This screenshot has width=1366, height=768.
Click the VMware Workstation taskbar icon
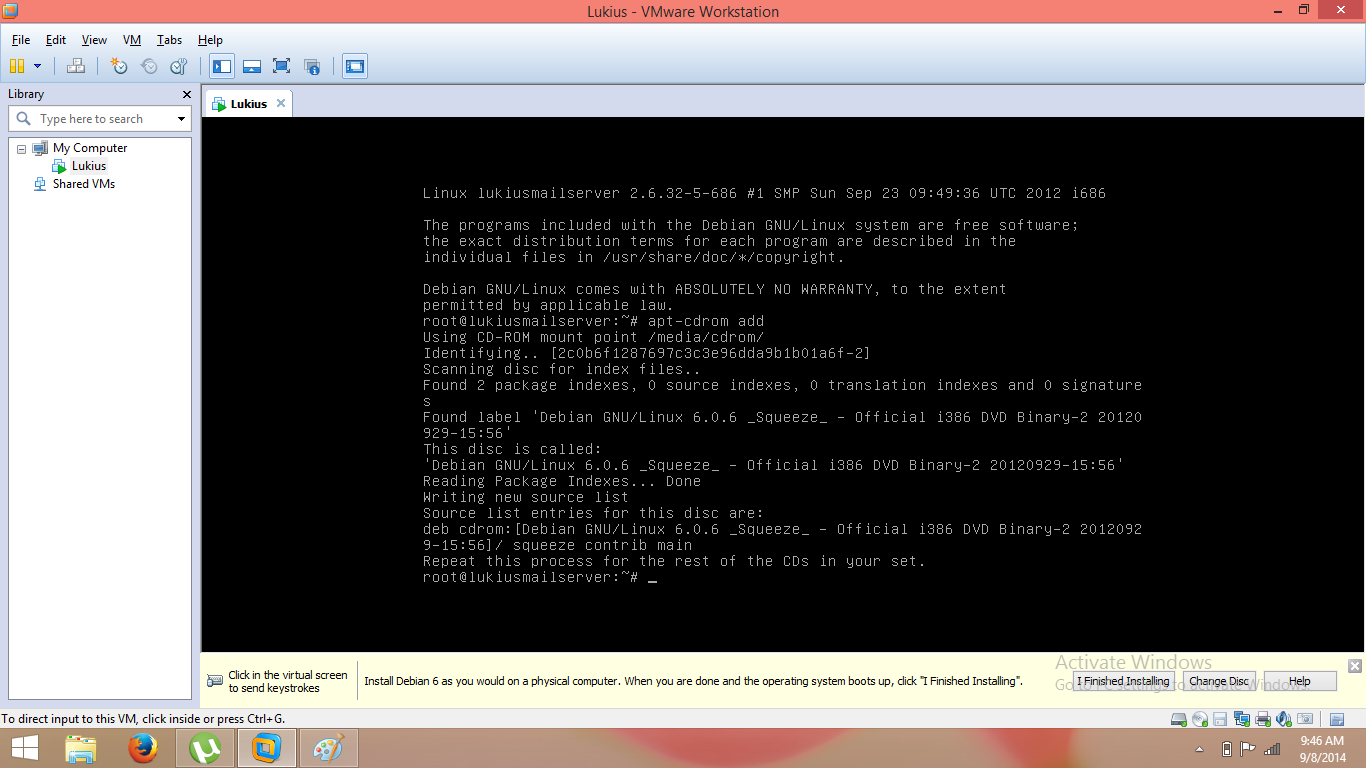click(266, 748)
